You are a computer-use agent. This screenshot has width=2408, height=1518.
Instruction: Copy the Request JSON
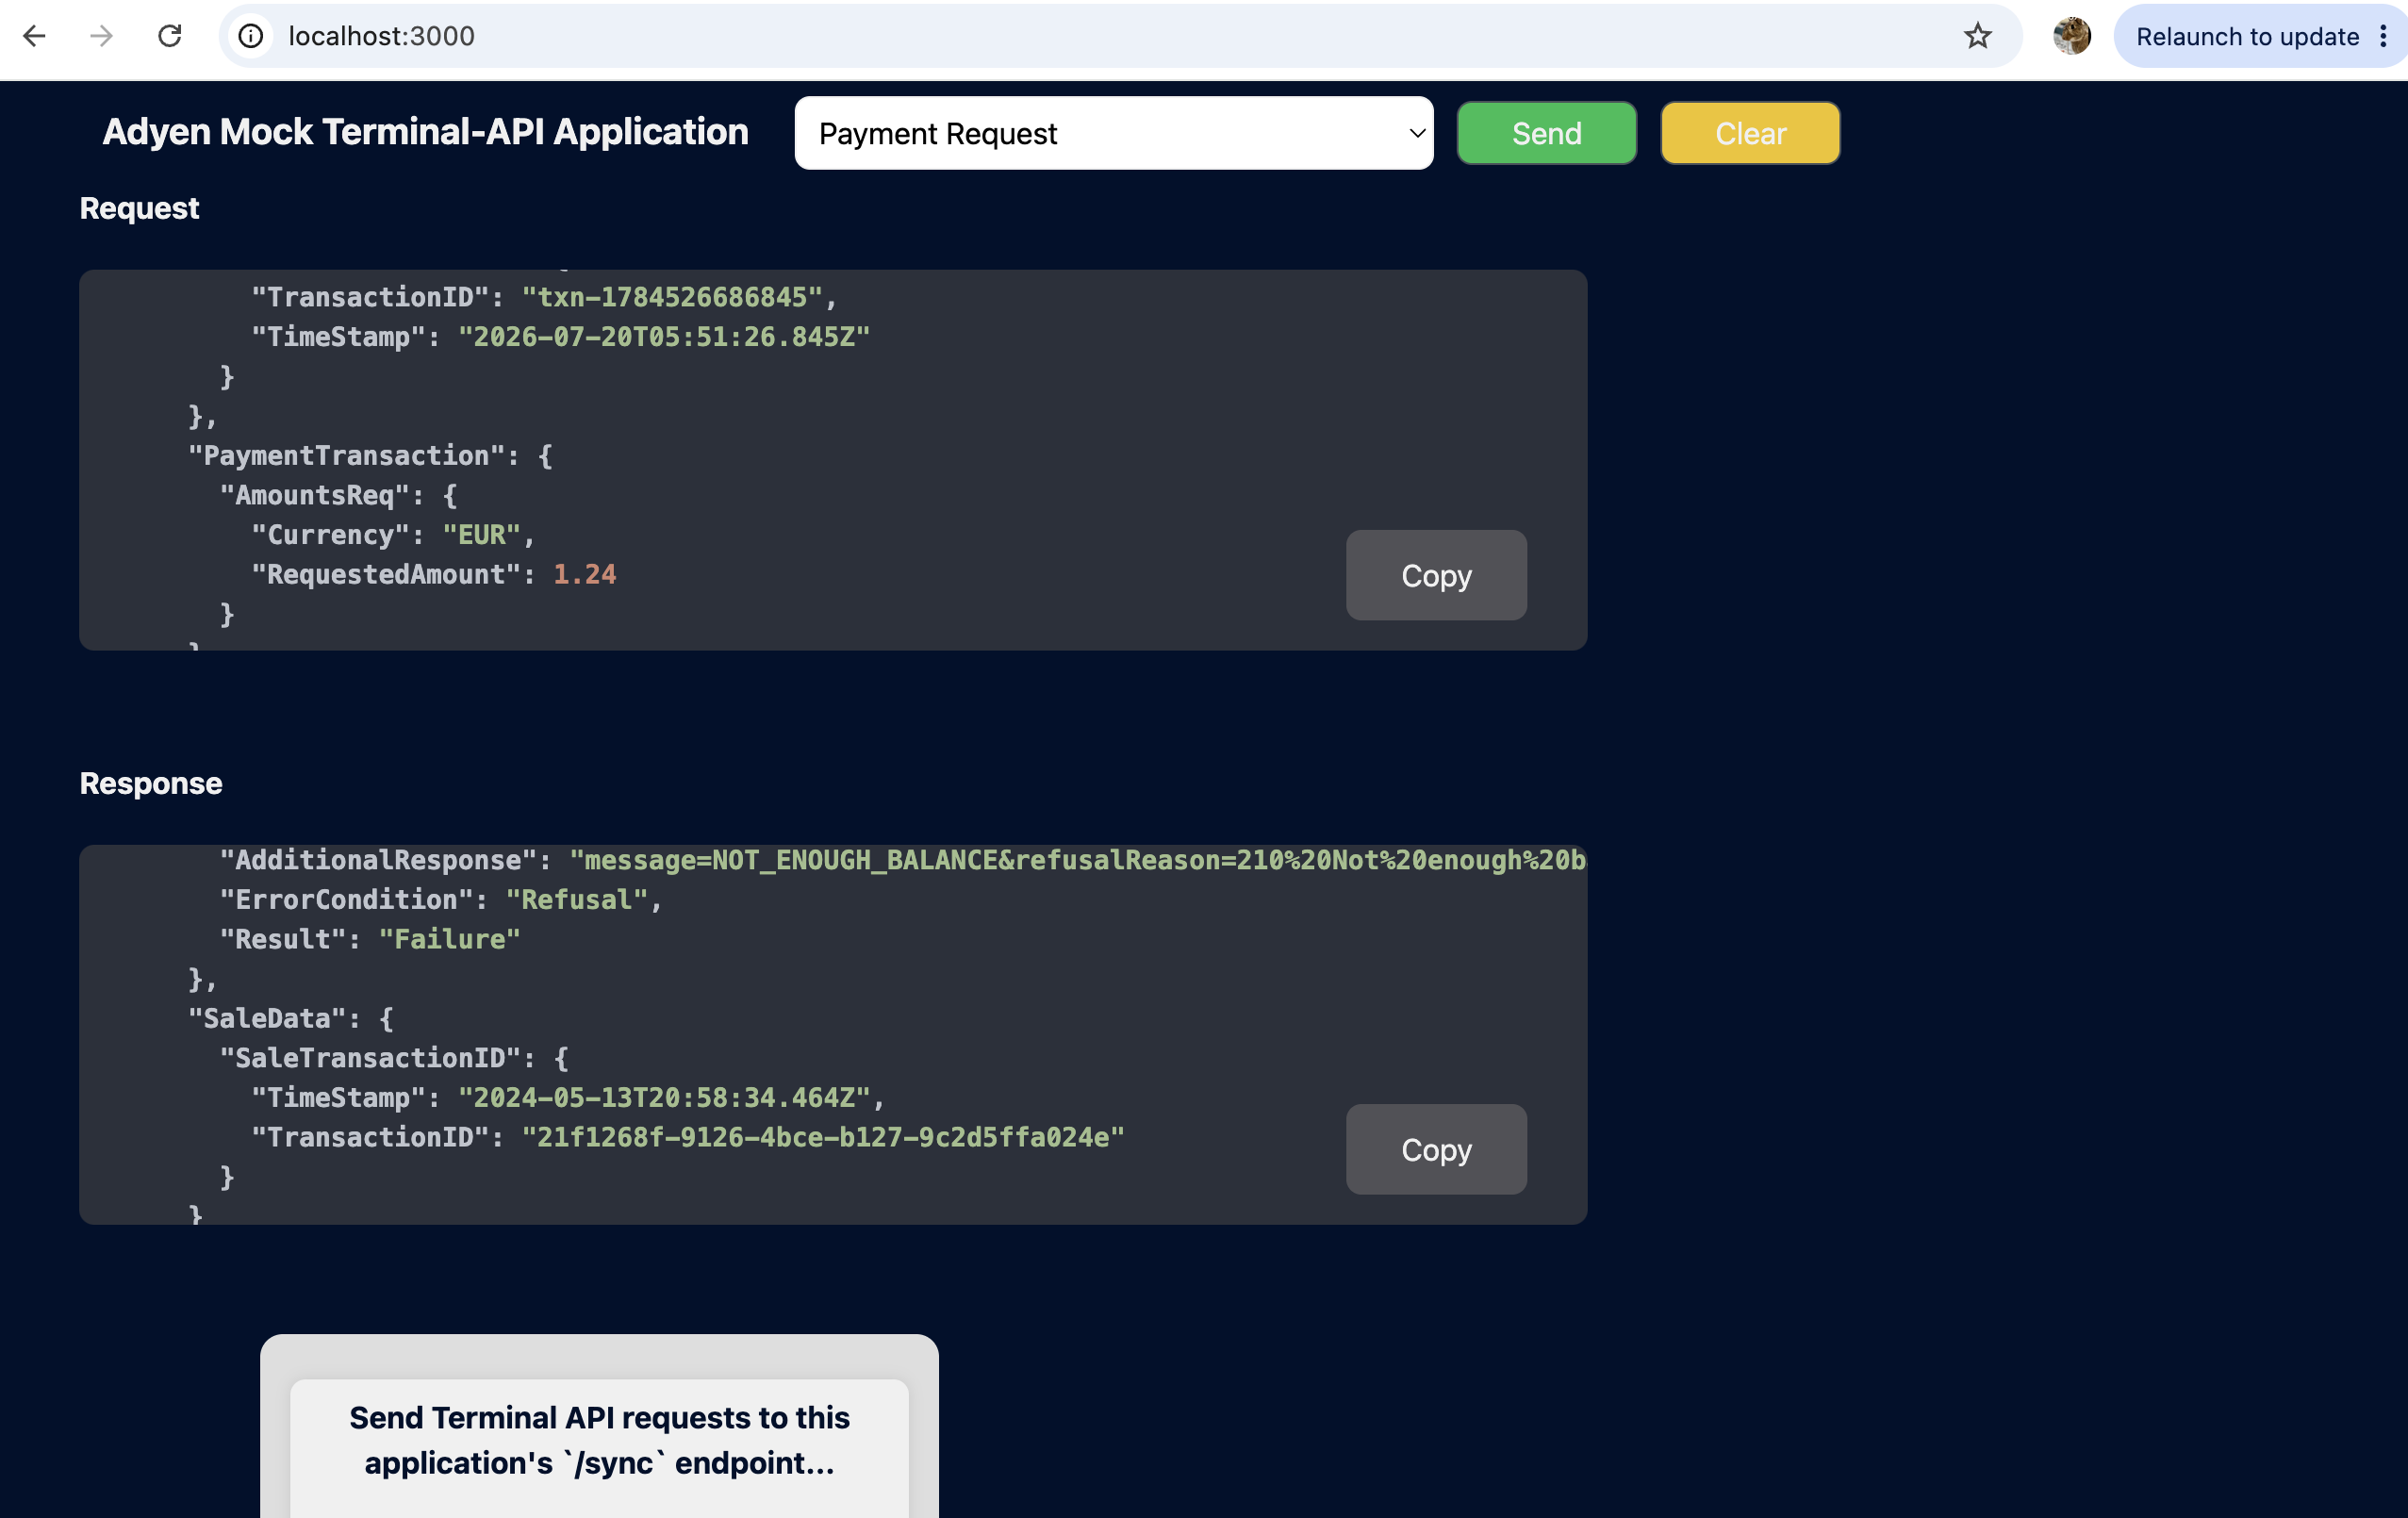(1435, 575)
